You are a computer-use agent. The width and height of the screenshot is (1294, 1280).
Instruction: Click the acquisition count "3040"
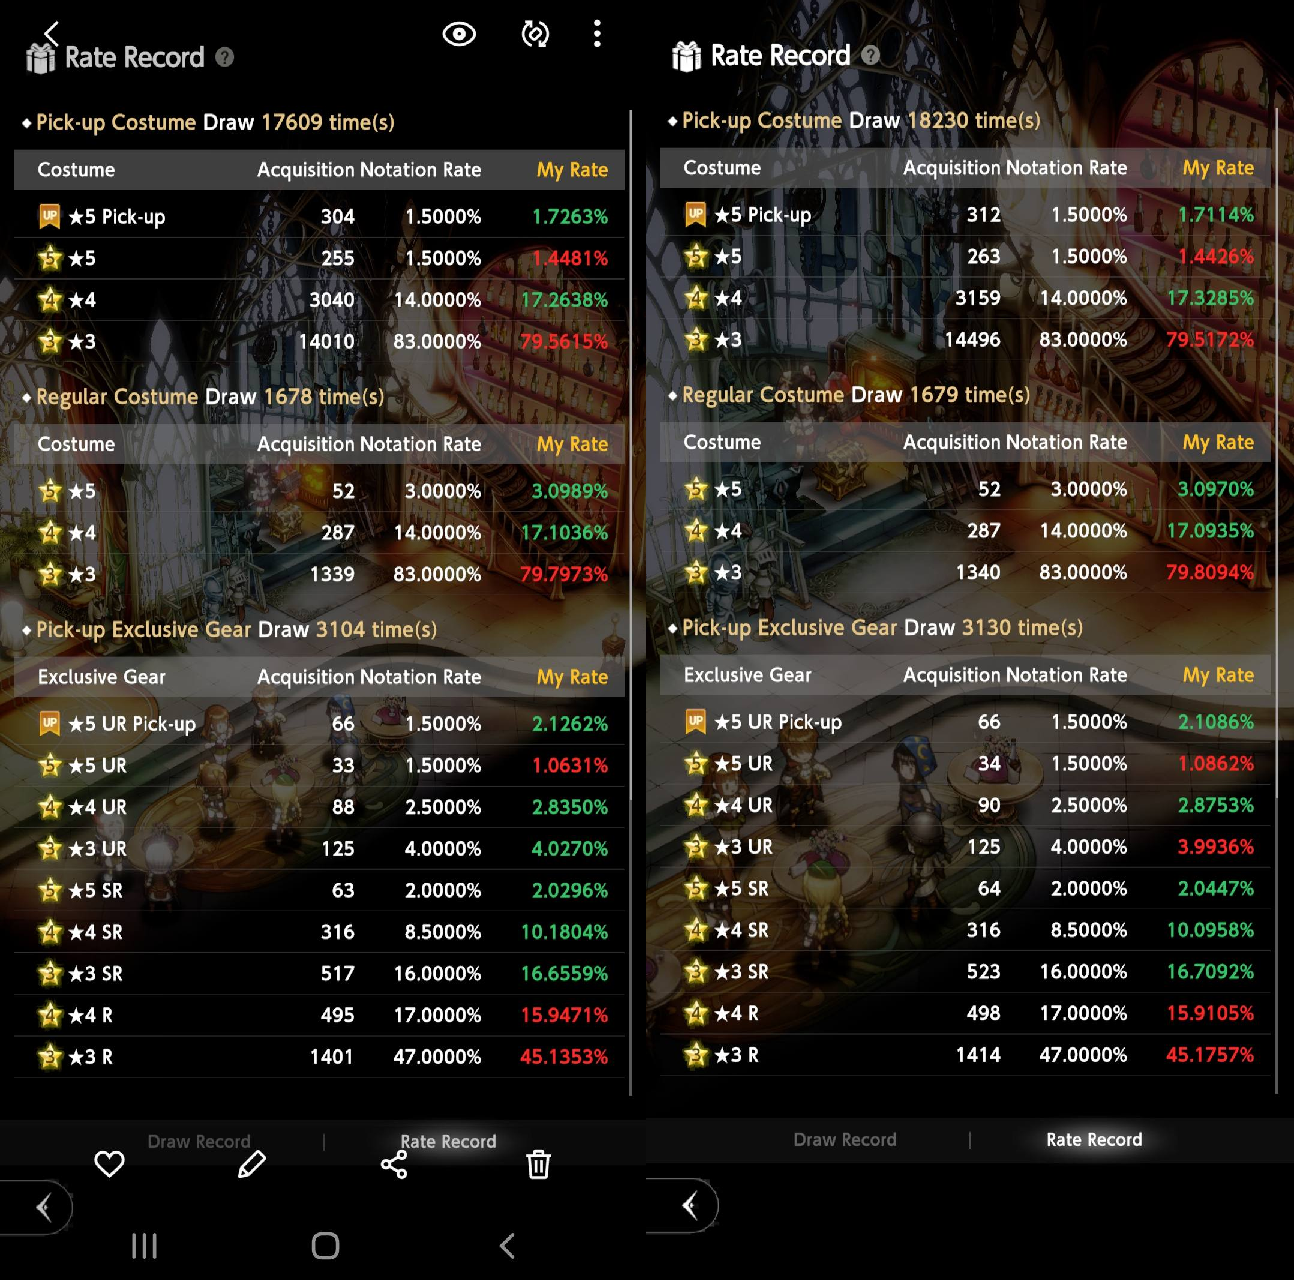pyautogui.click(x=332, y=299)
